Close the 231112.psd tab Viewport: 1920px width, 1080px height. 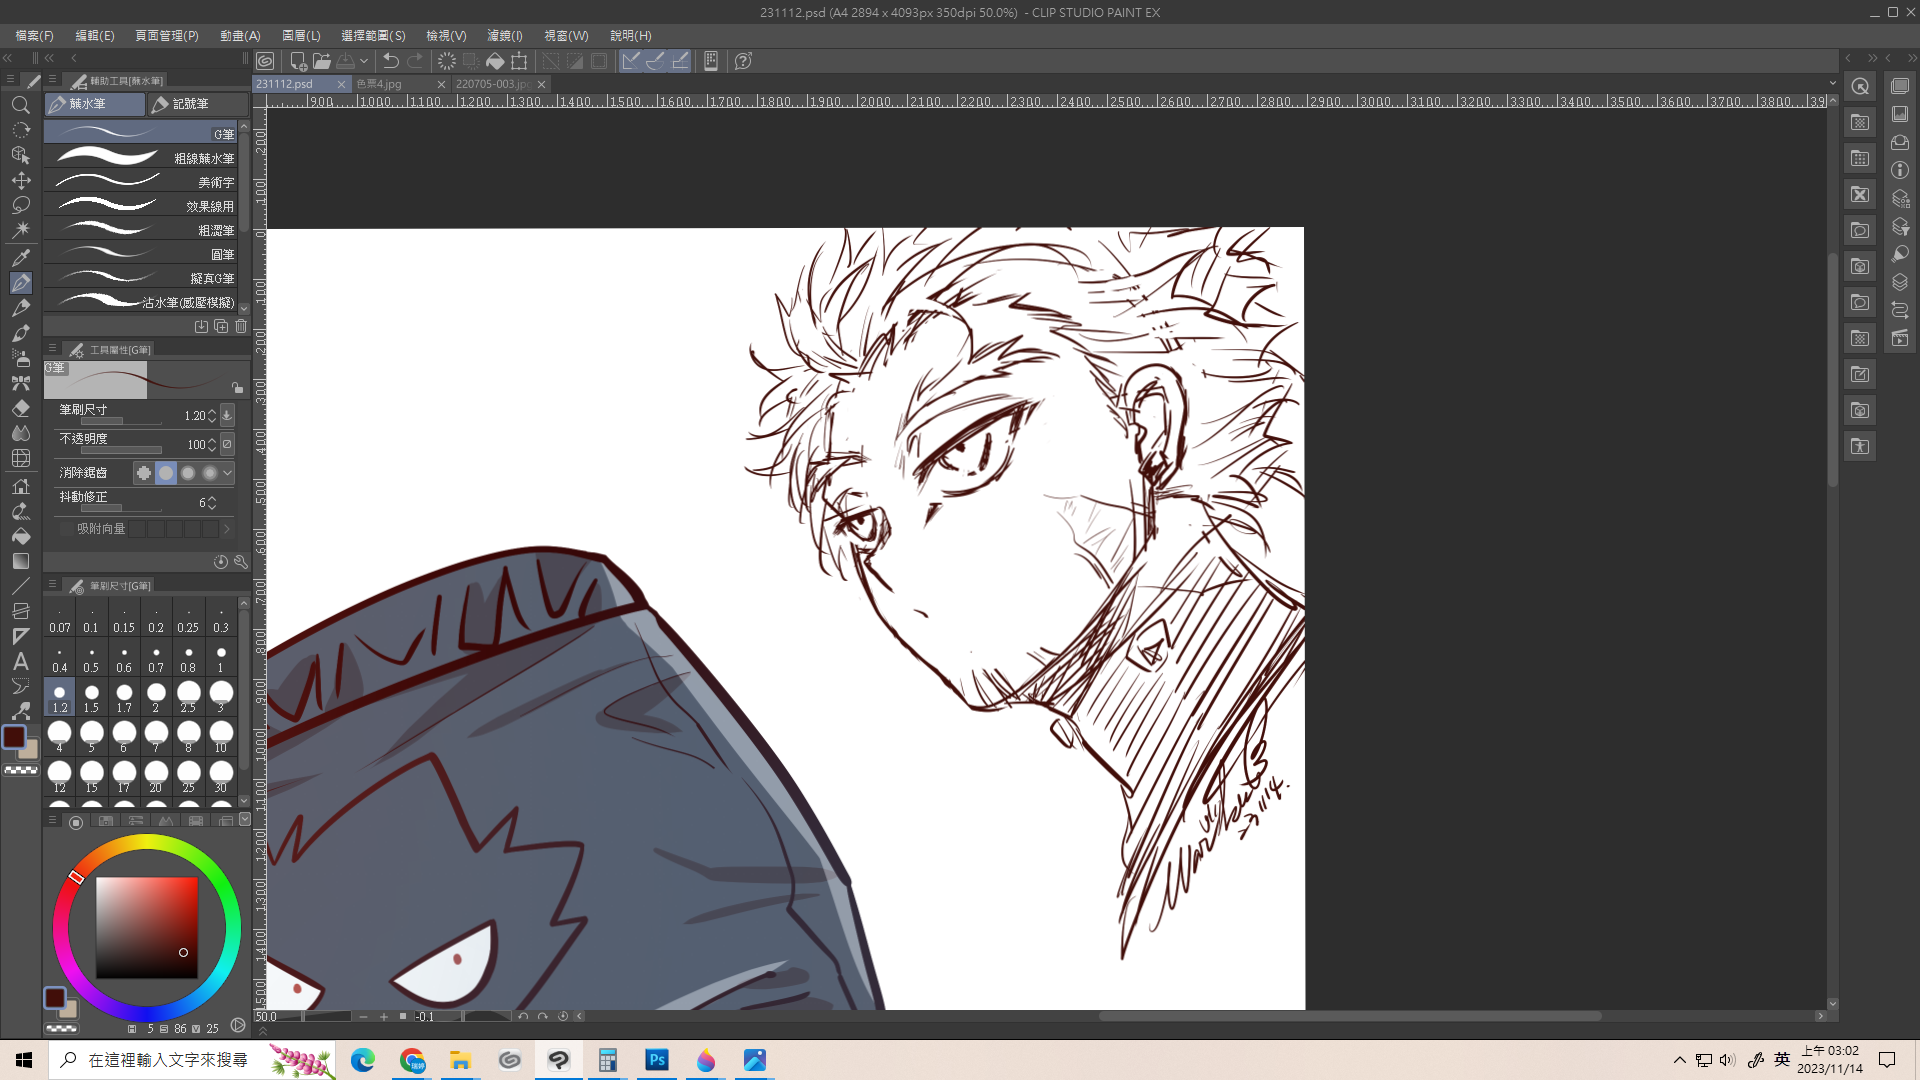(341, 84)
